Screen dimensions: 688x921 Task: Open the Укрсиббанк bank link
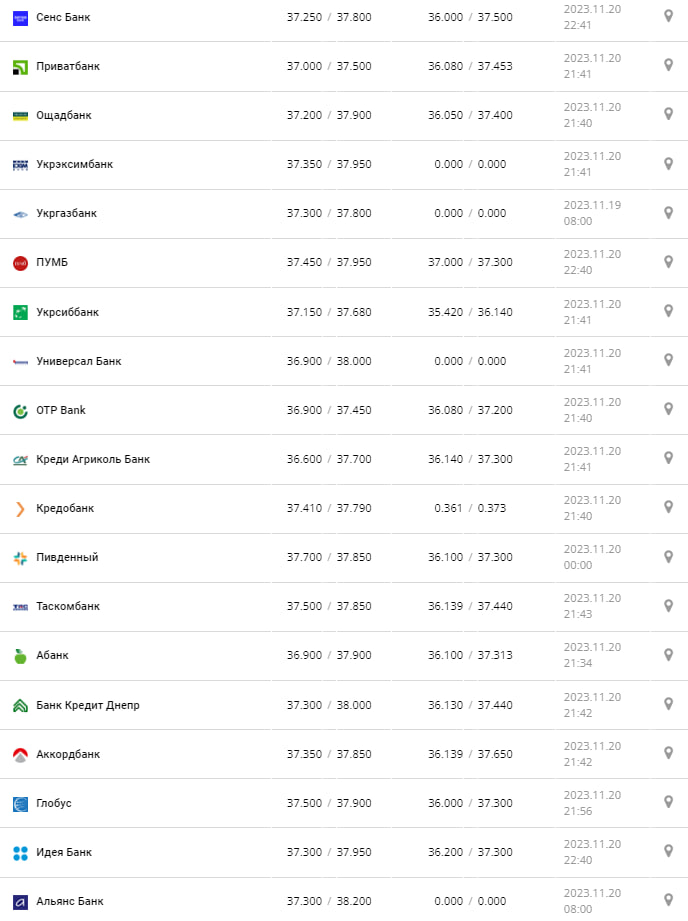tap(67, 312)
